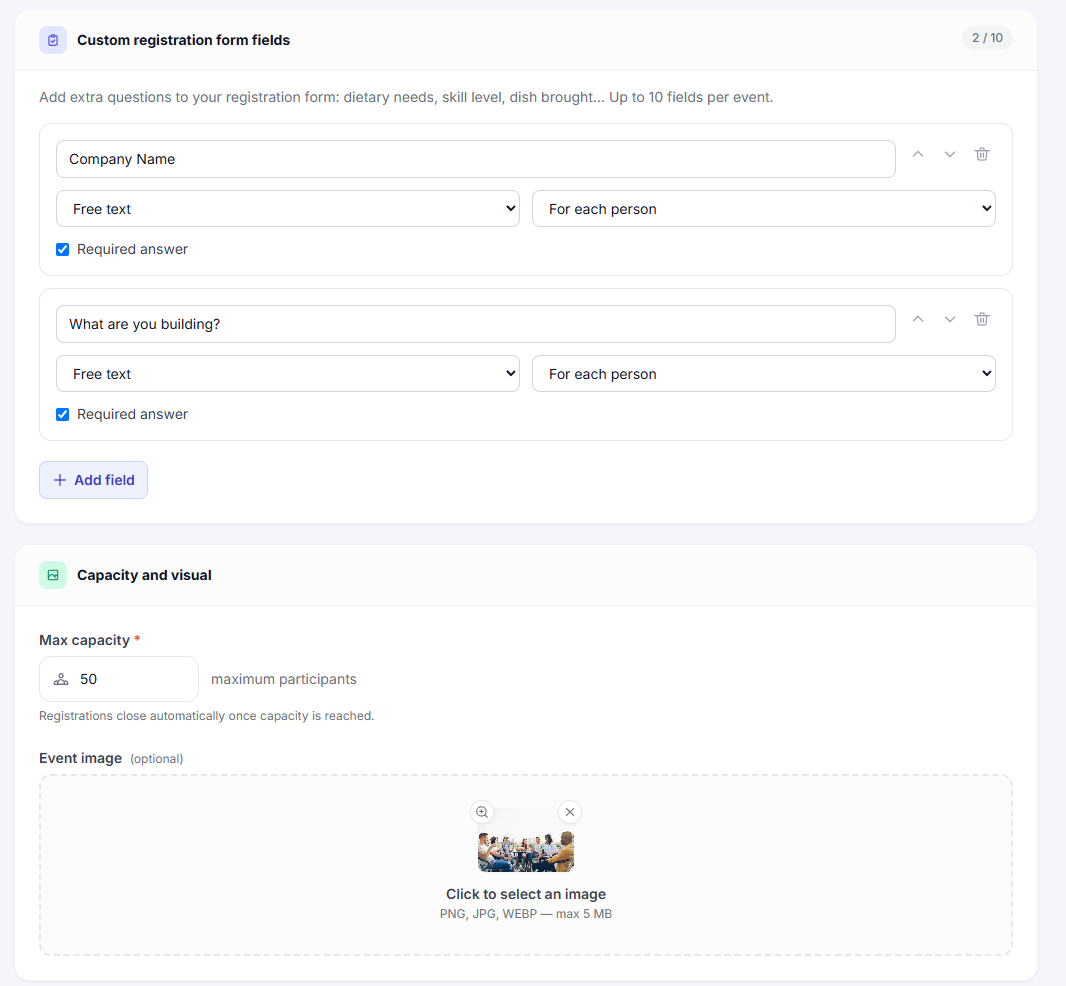Click the clipboard icon beside Custom registration form fields

coord(53,40)
